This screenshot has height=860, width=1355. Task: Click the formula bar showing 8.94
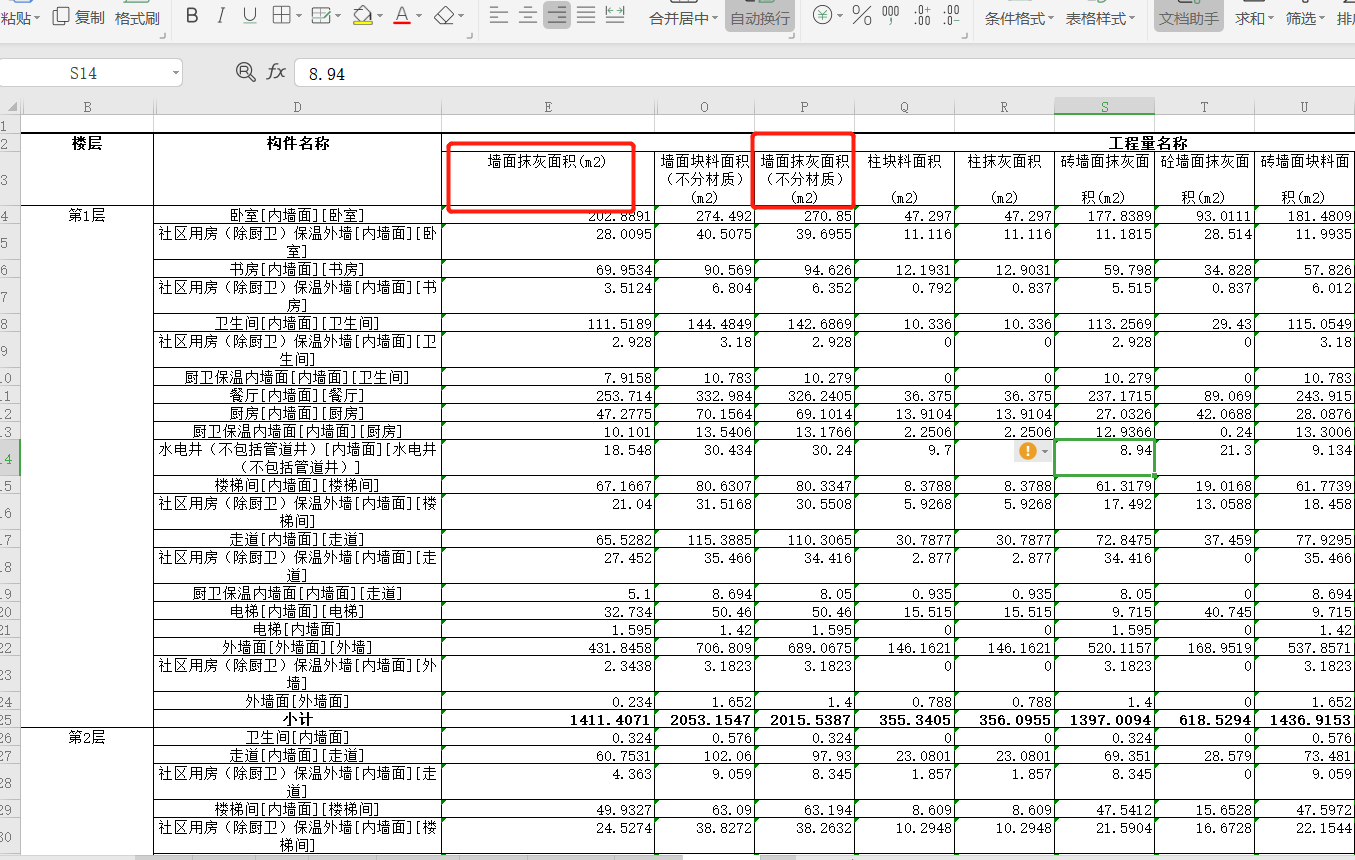[x=824, y=73]
